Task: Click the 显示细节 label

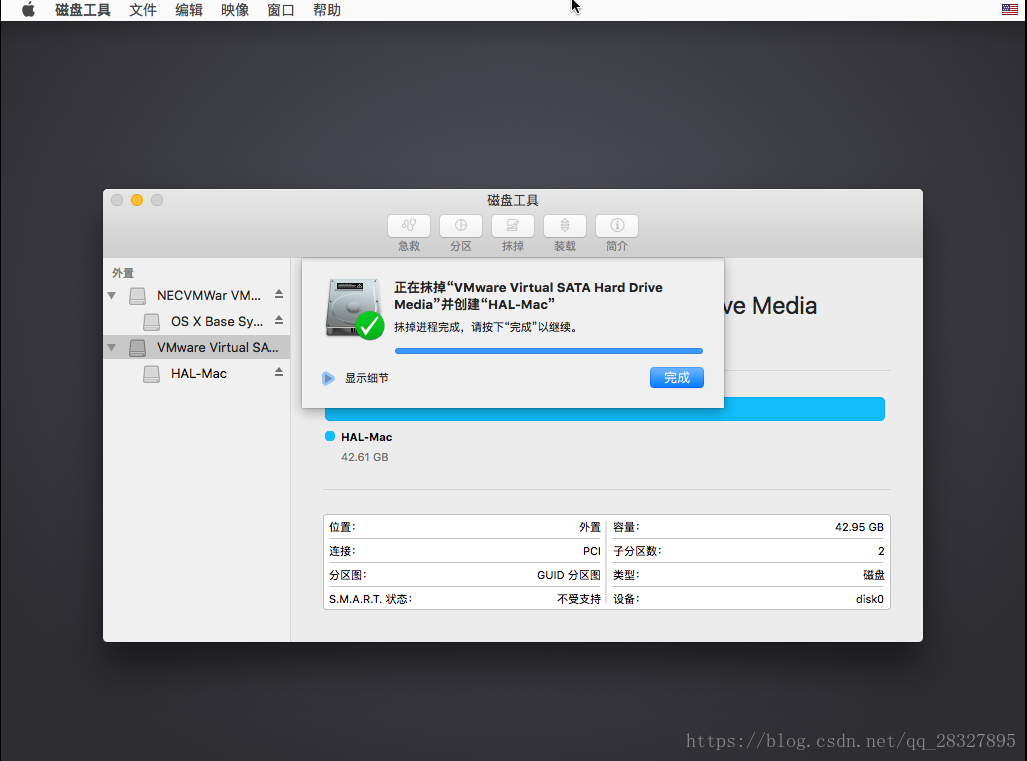Action: point(367,379)
